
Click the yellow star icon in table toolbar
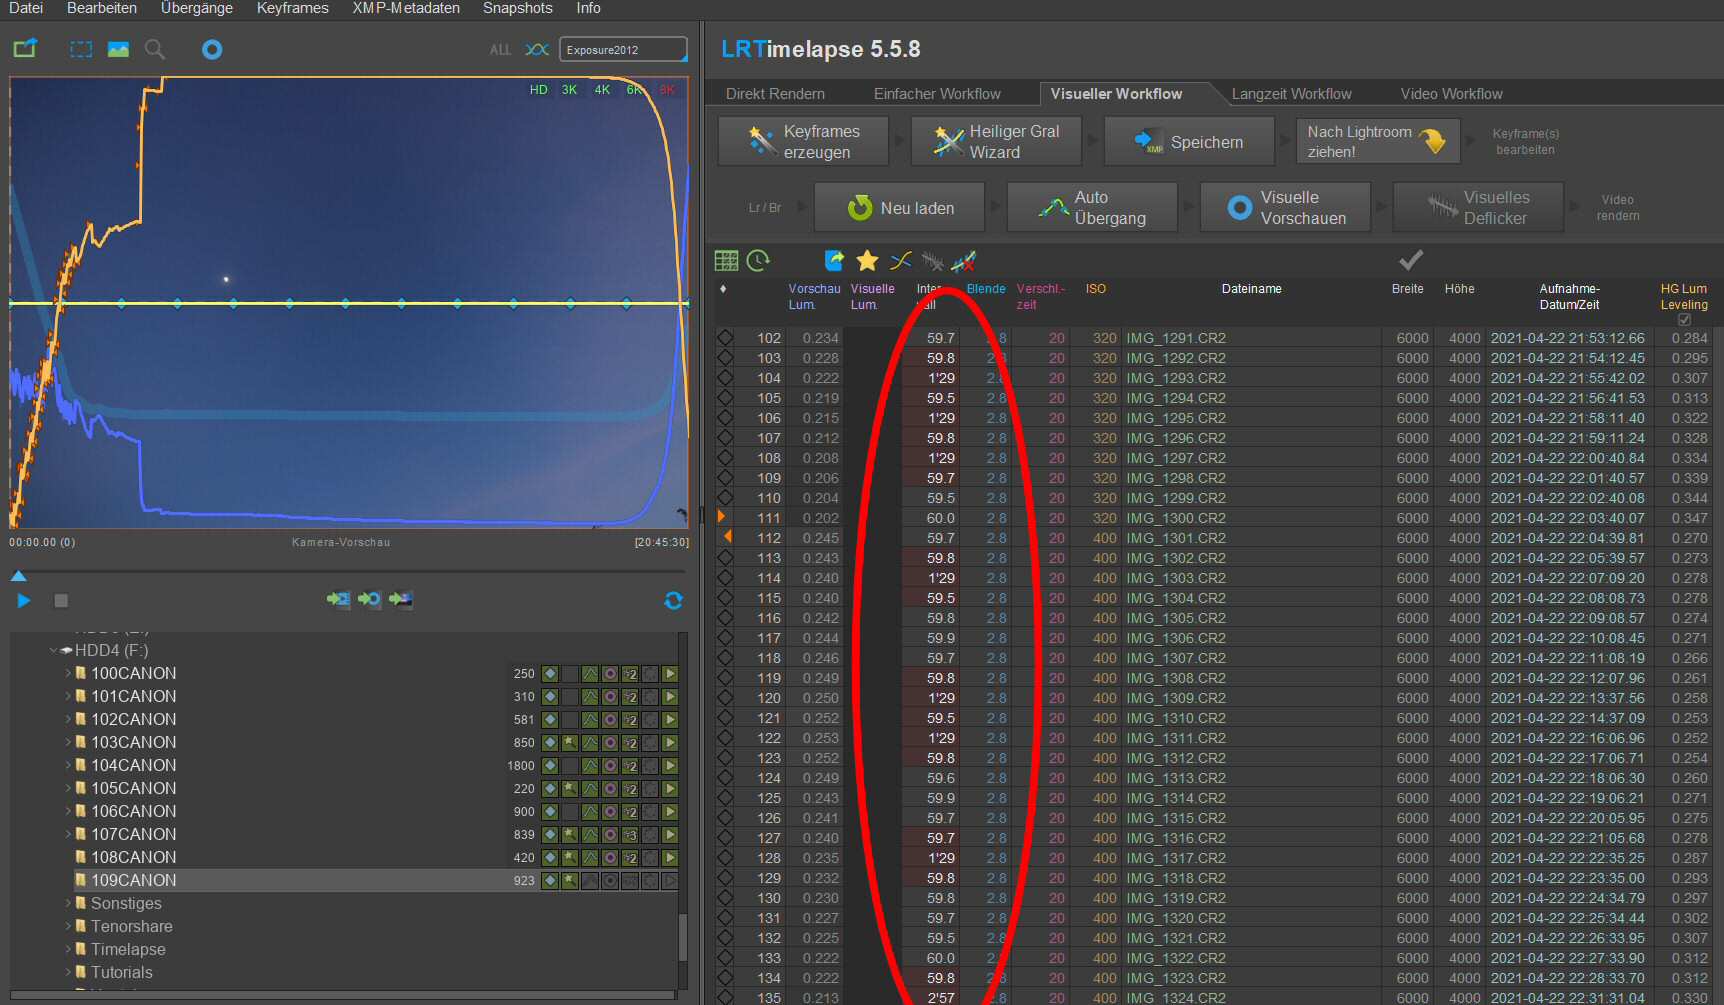(x=867, y=261)
